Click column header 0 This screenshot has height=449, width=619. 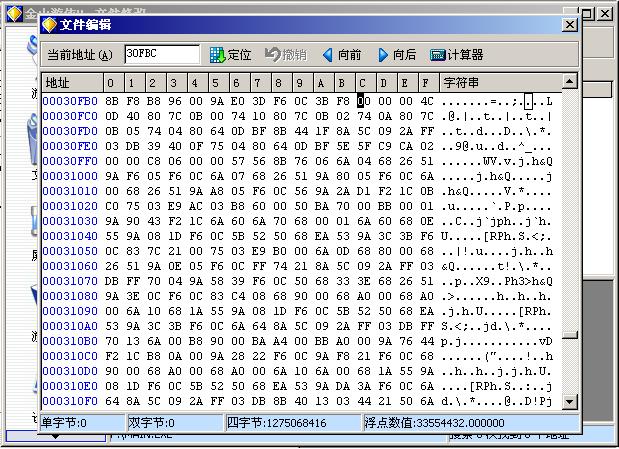tap(114, 83)
